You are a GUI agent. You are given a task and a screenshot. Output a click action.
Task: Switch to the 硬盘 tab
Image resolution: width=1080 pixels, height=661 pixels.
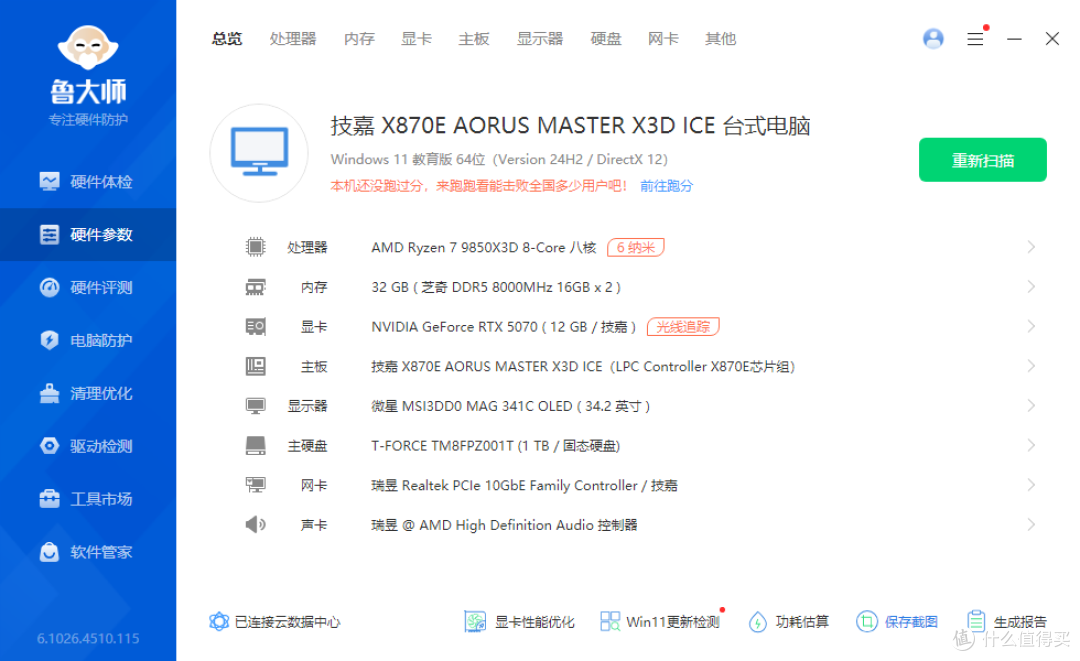coord(606,39)
